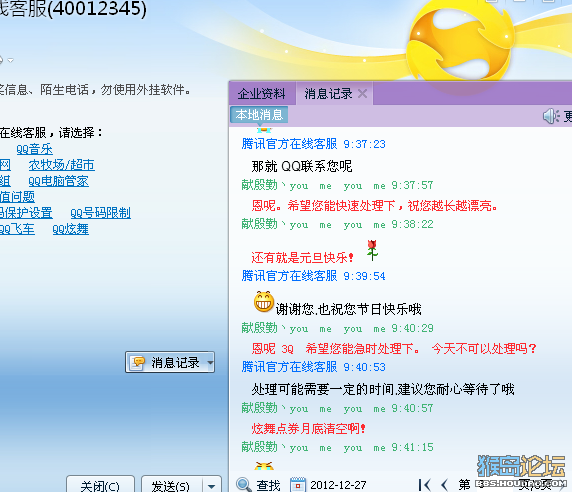This screenshot has width=572, height=492.
Task: Select the 本地消息 tab
Action: tap(259, 115)
